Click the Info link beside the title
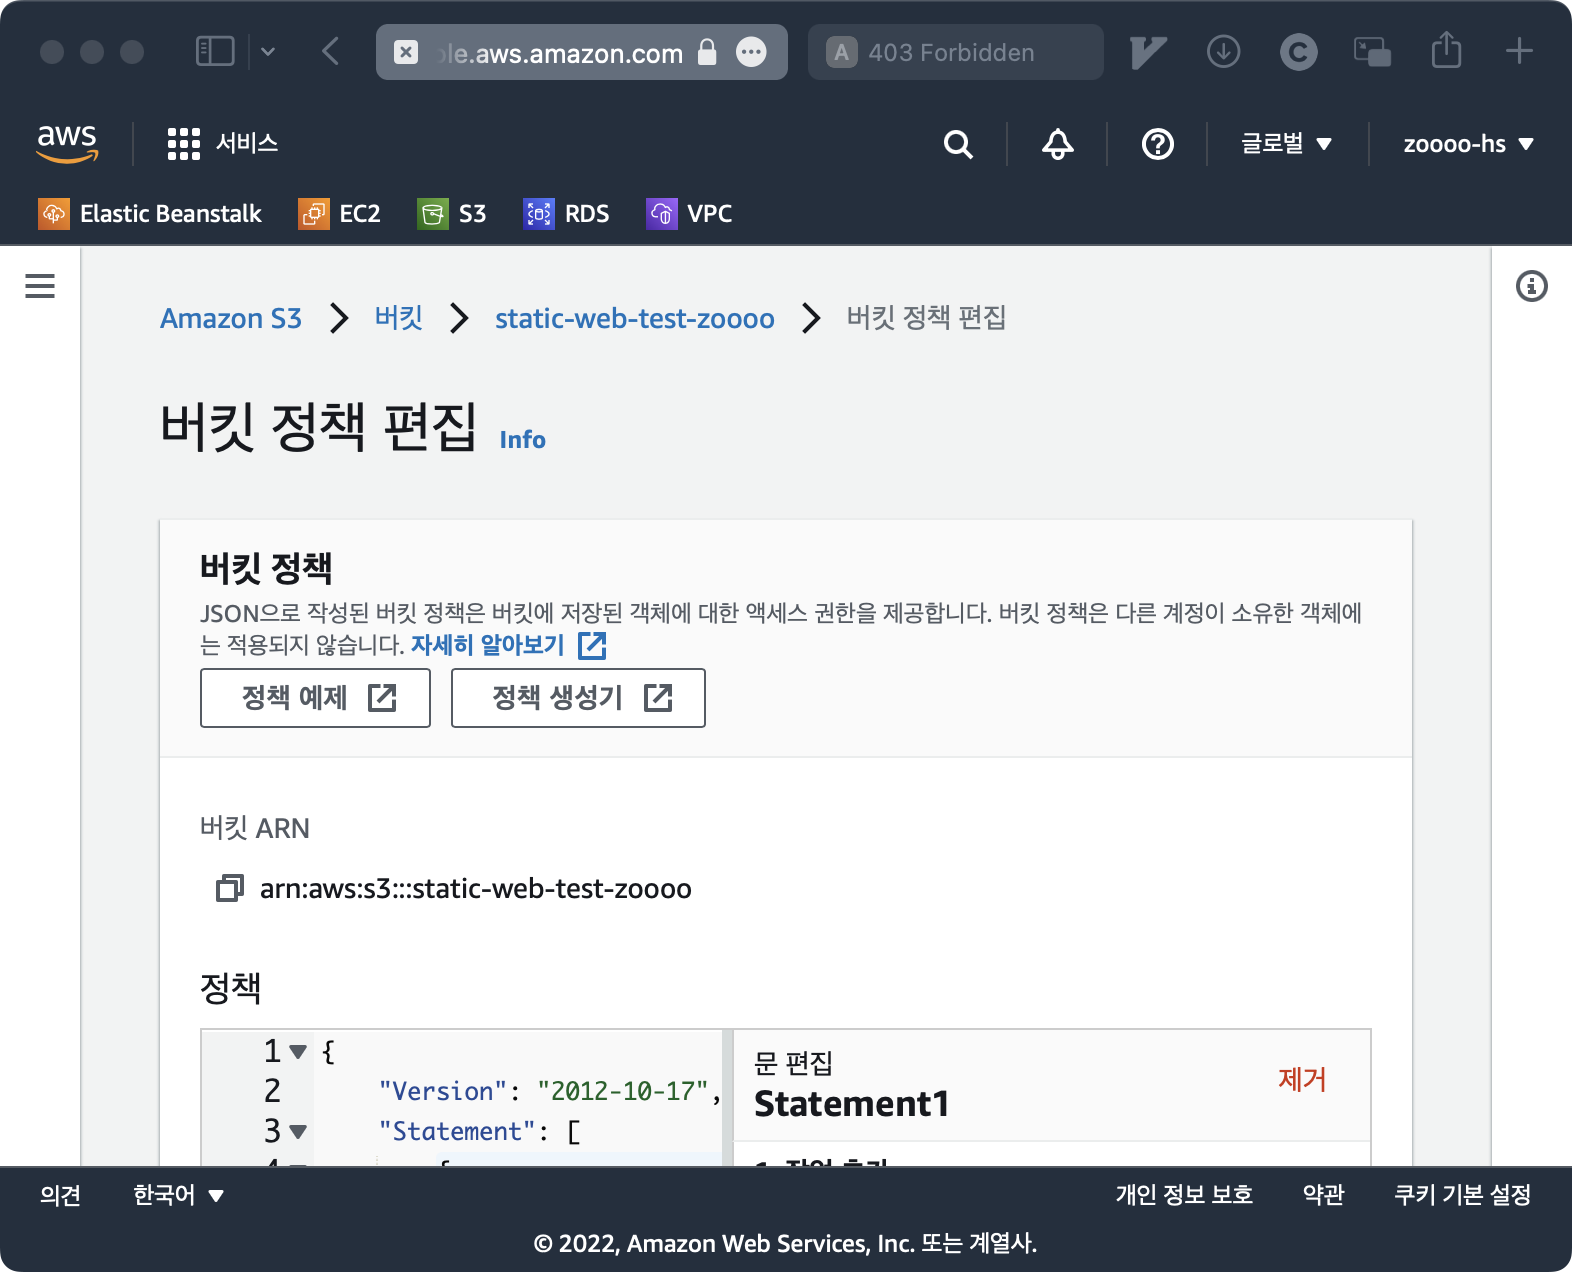This screenshot has width=1572, height=1272. click(522, 440)
